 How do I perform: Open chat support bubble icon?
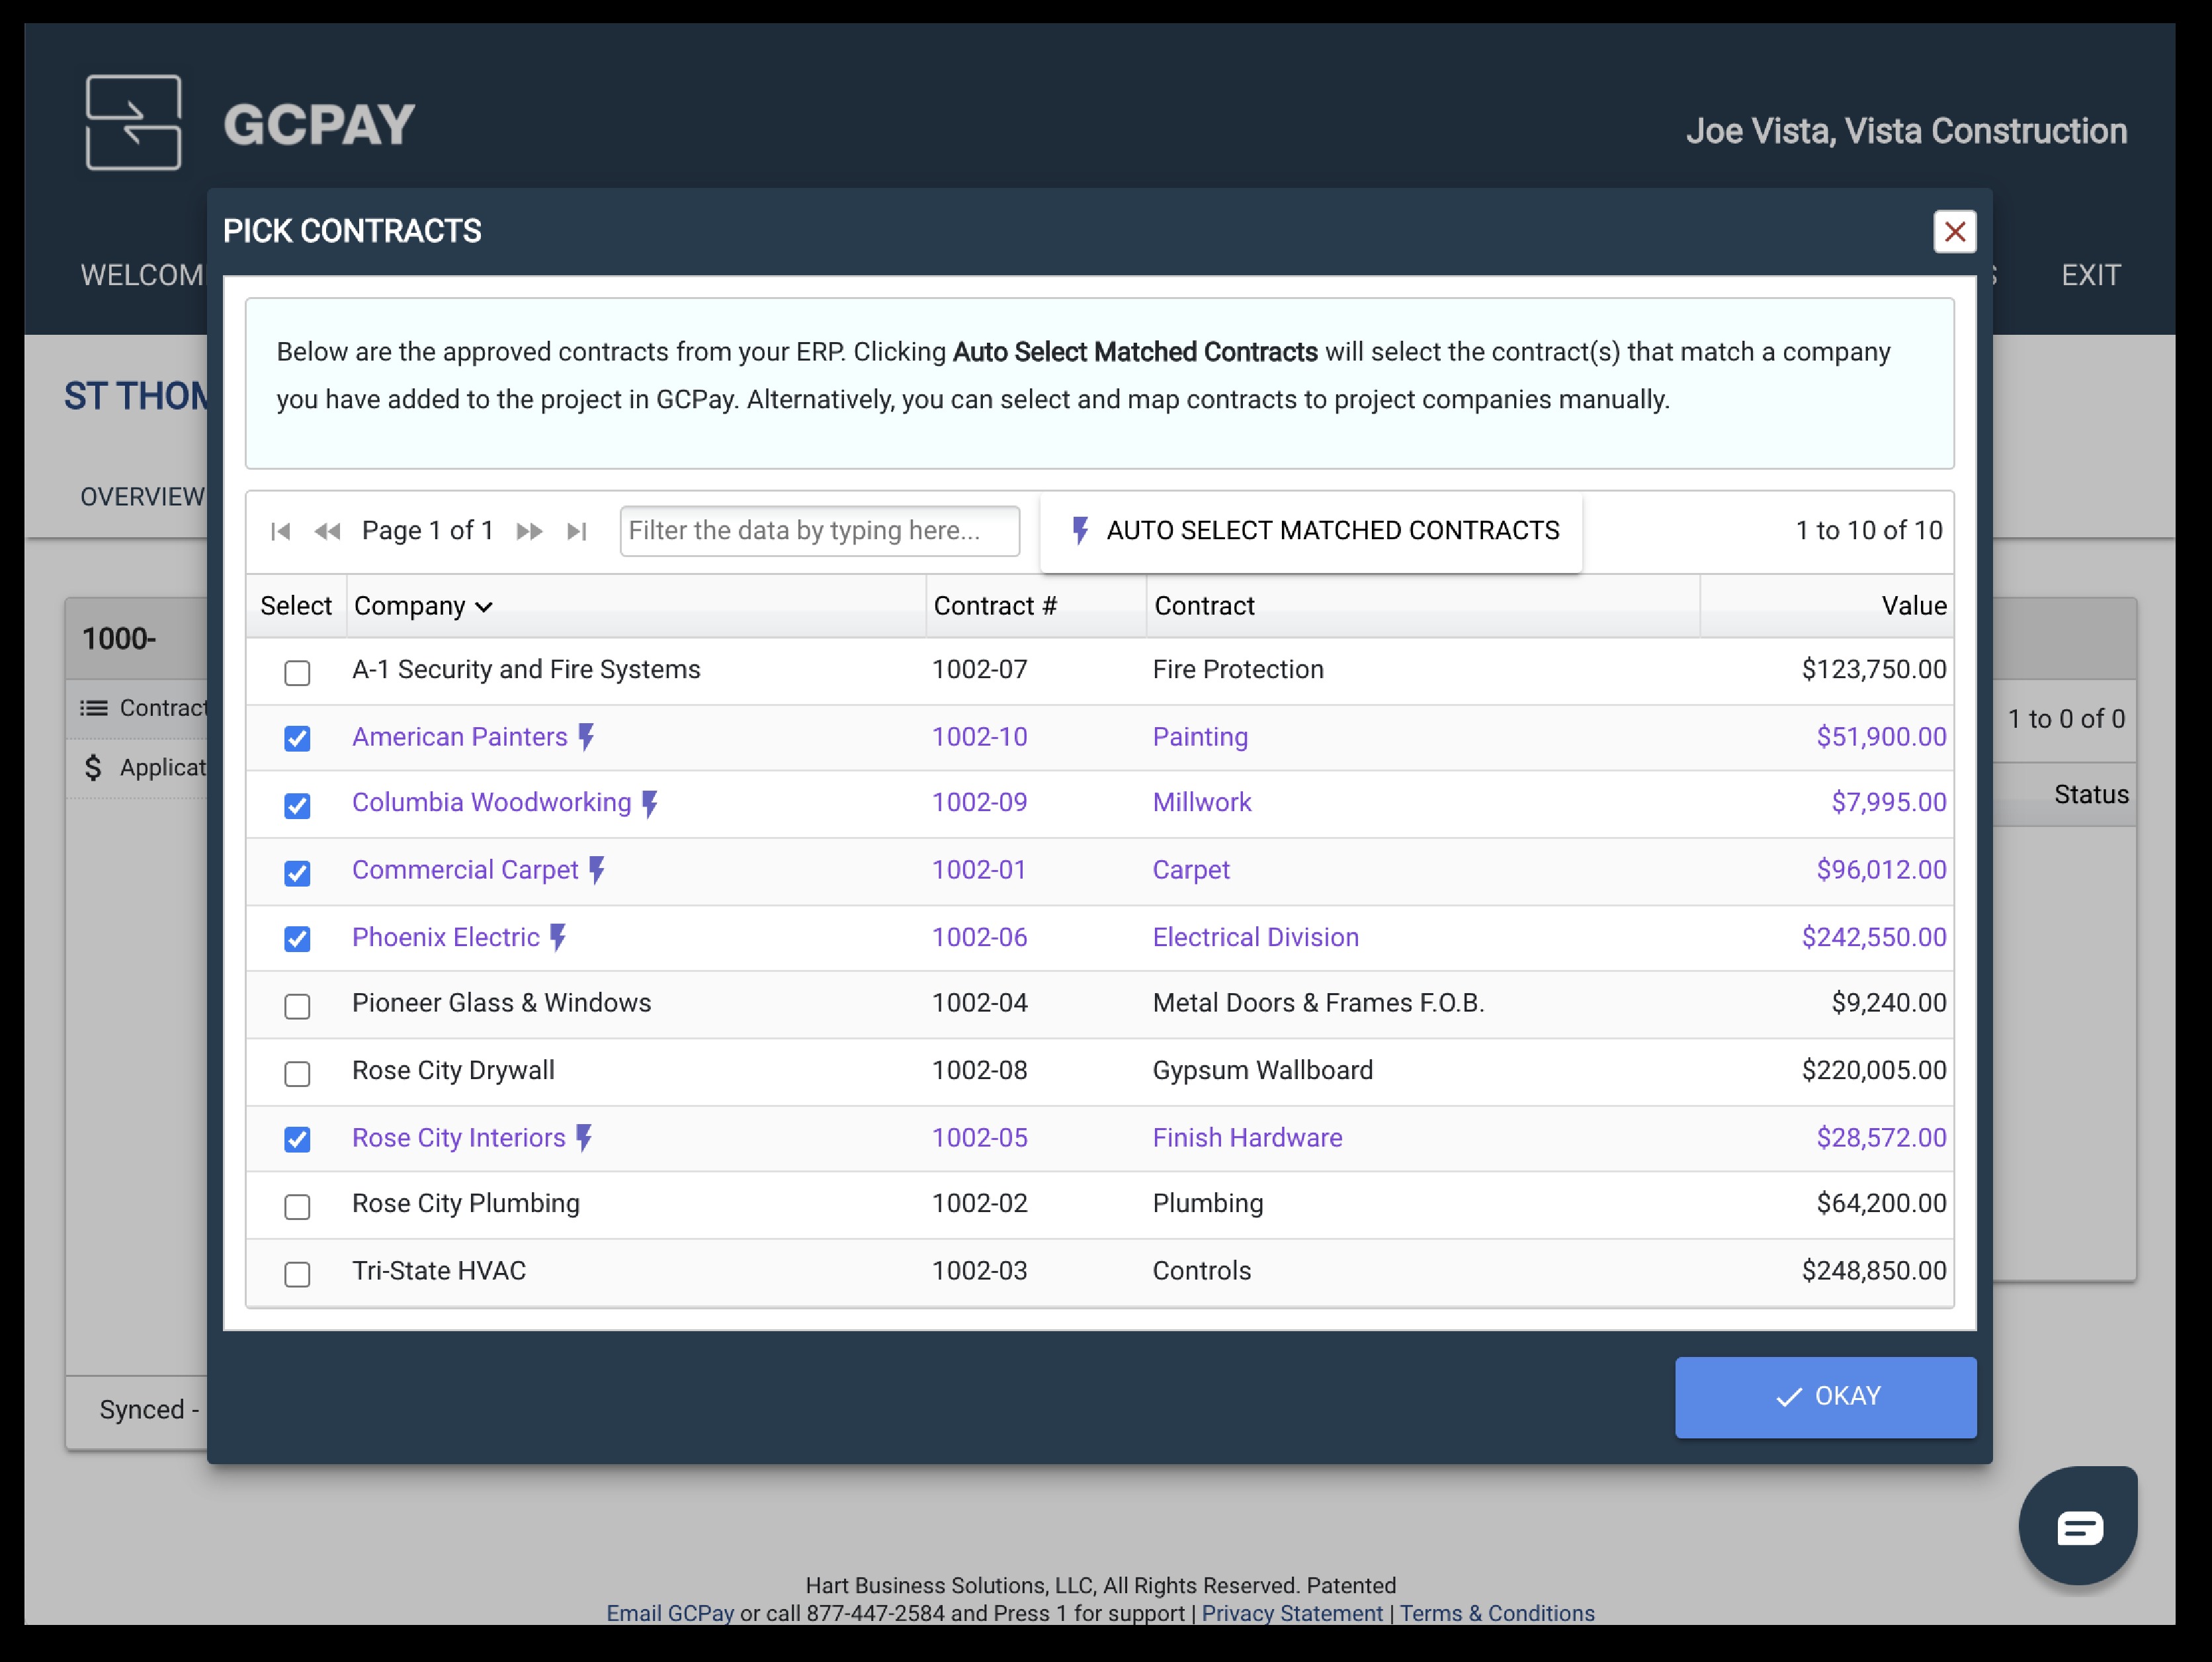click(x=2078, y=1527)
